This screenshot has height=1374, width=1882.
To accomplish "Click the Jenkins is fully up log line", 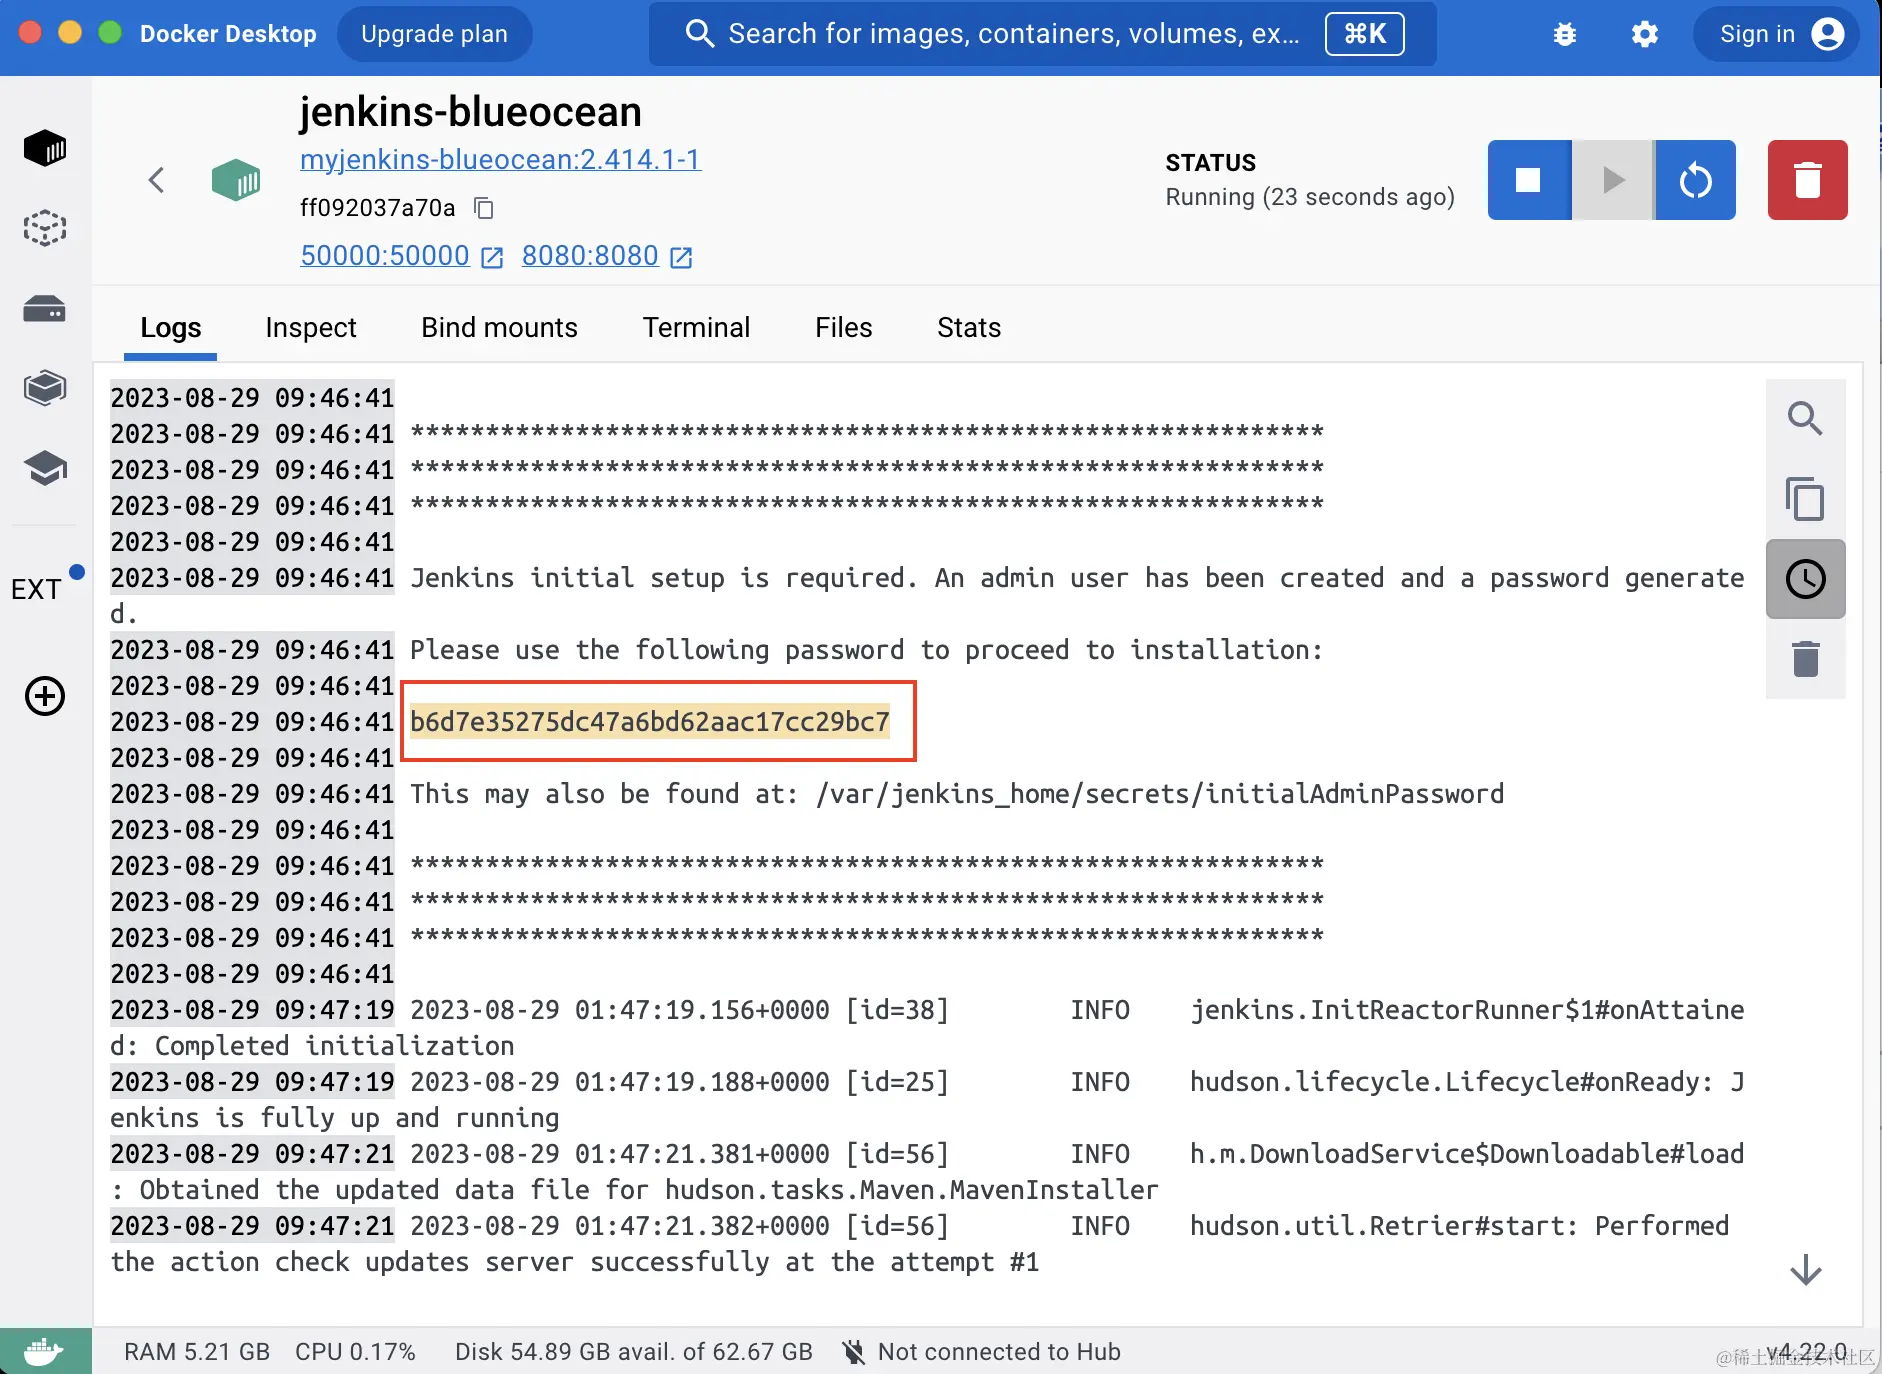I will [x=927, y=1100].
